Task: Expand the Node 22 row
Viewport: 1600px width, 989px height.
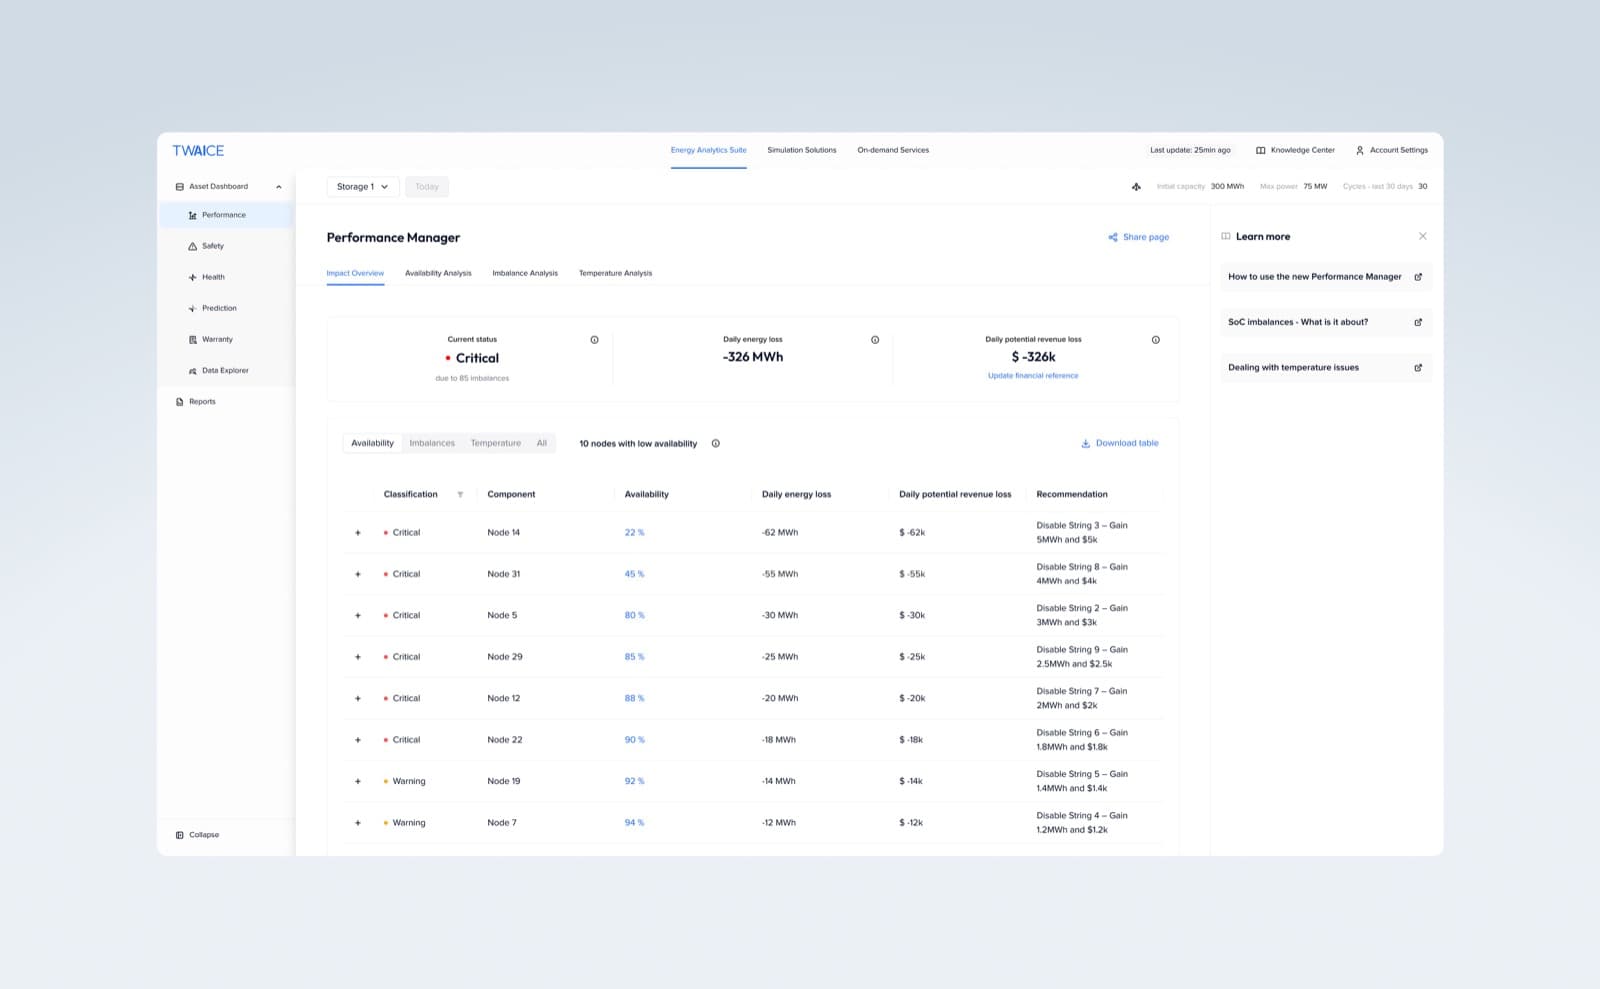Action: 358,740
